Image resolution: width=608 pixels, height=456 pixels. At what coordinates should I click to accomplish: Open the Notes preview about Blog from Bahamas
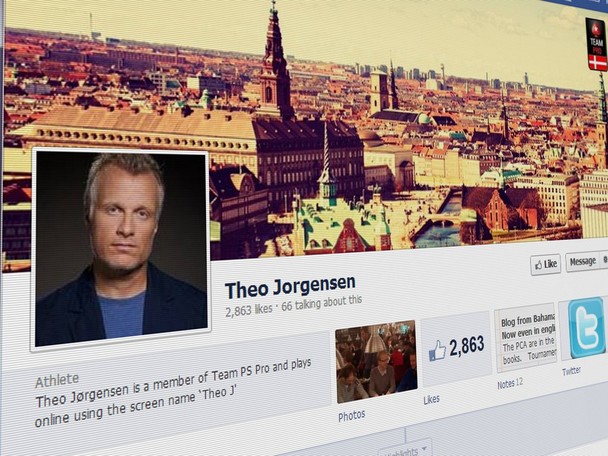click(x=527, y=338)
